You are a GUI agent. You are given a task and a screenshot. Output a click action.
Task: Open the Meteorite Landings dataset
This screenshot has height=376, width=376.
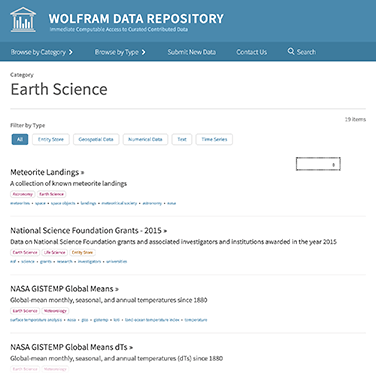pyautogui.click(x=47, y=172)
